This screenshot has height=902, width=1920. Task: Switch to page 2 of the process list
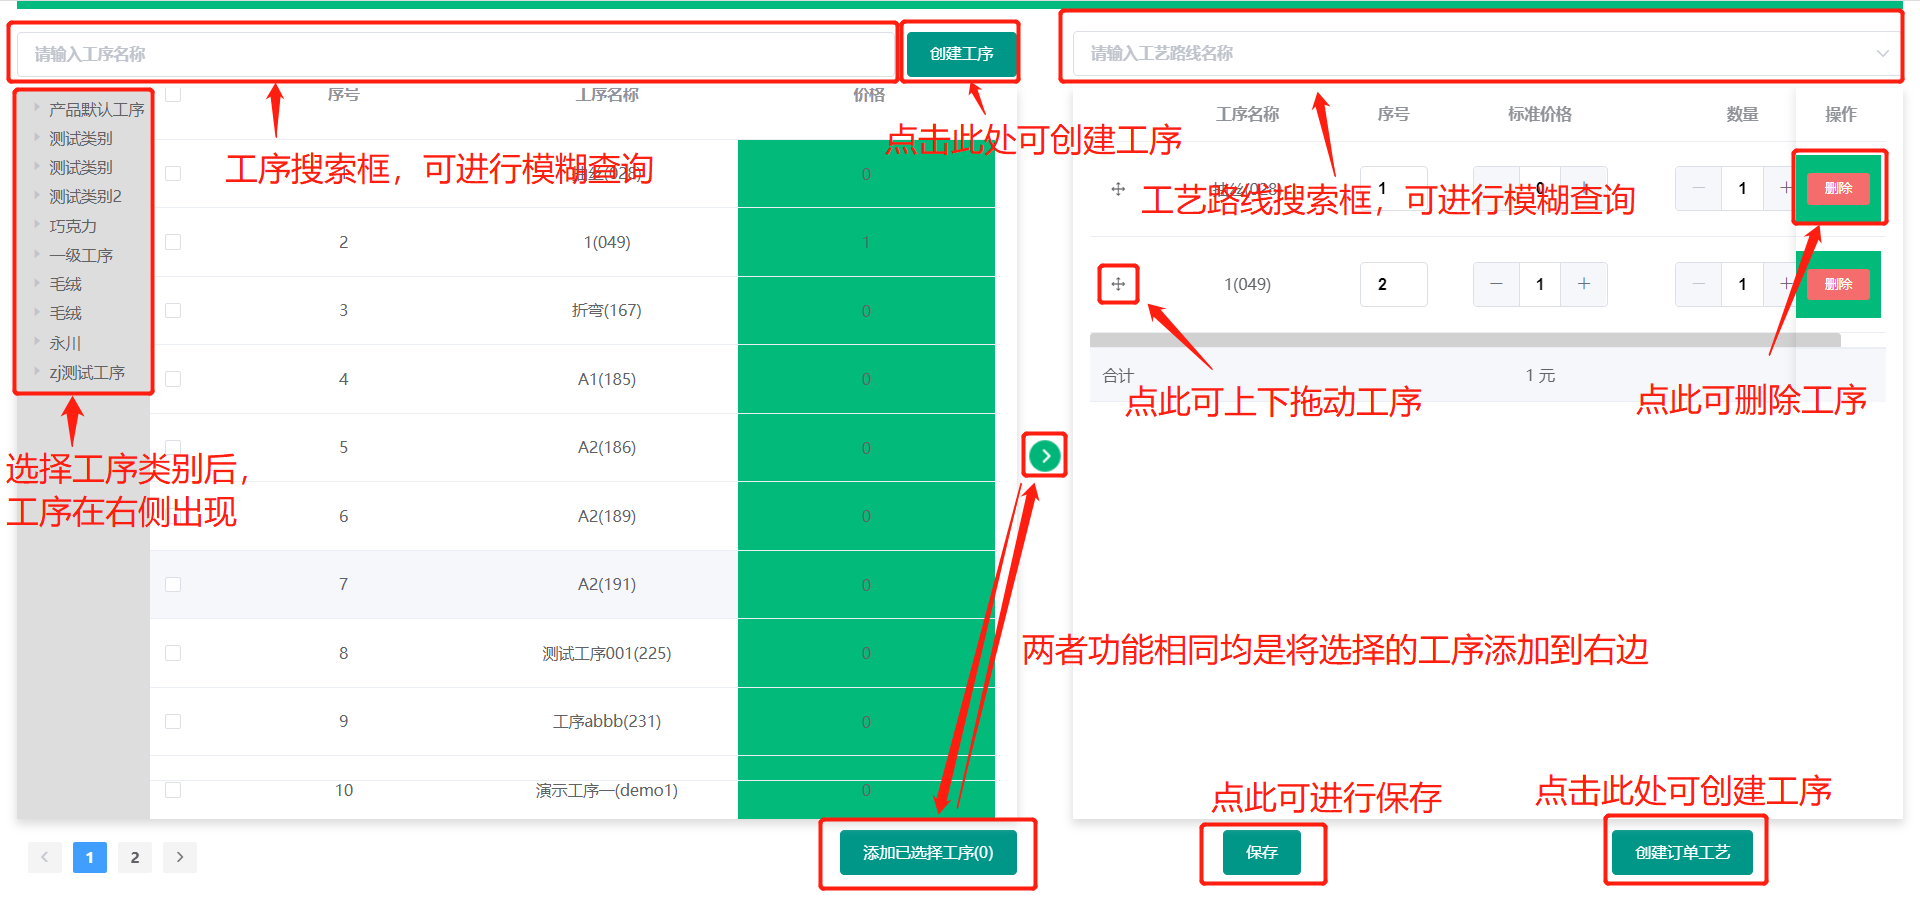[135, 857]
